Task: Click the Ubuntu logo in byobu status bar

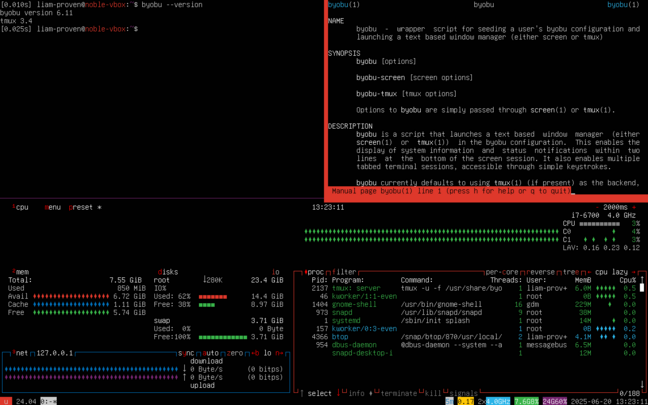Action: pos(5,401)
